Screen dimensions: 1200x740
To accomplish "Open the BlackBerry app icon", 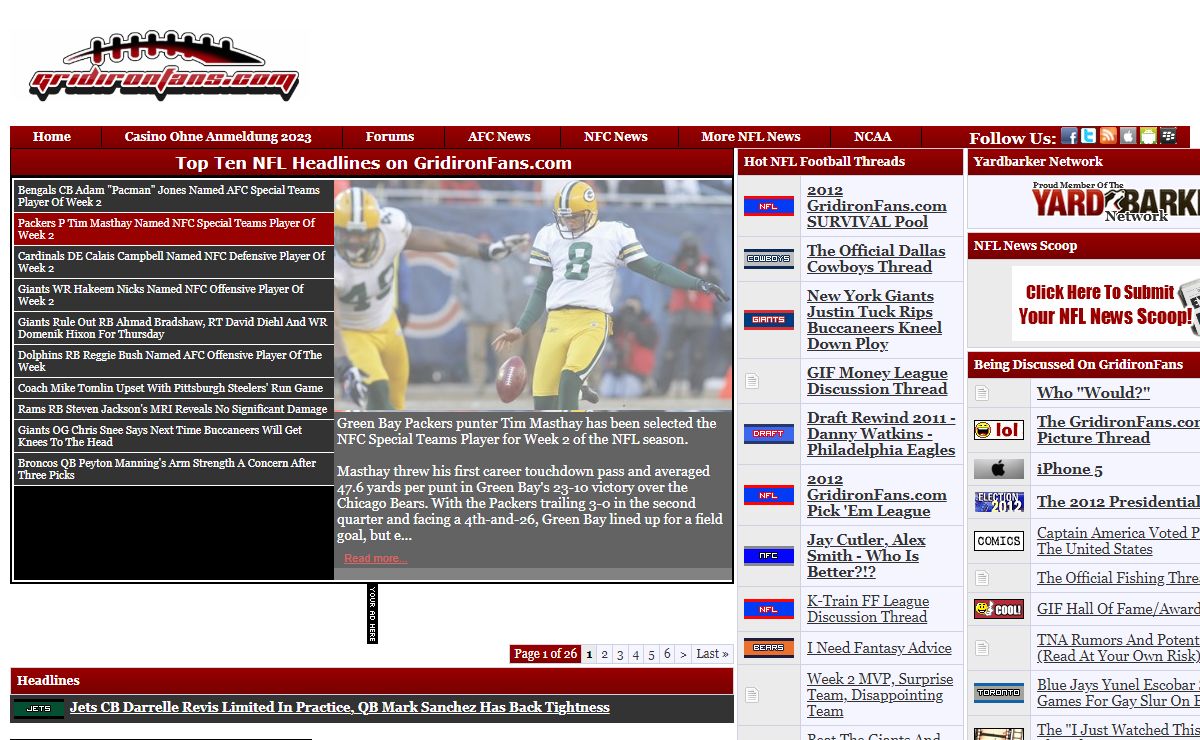I will [1168, 136].
